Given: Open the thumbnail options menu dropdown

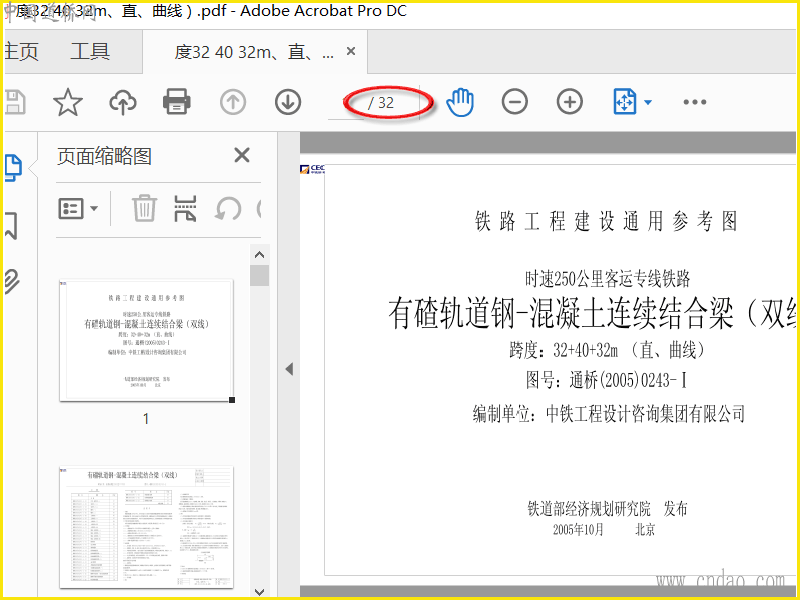Looking at the screenshot, I should [x=78, y=208].
